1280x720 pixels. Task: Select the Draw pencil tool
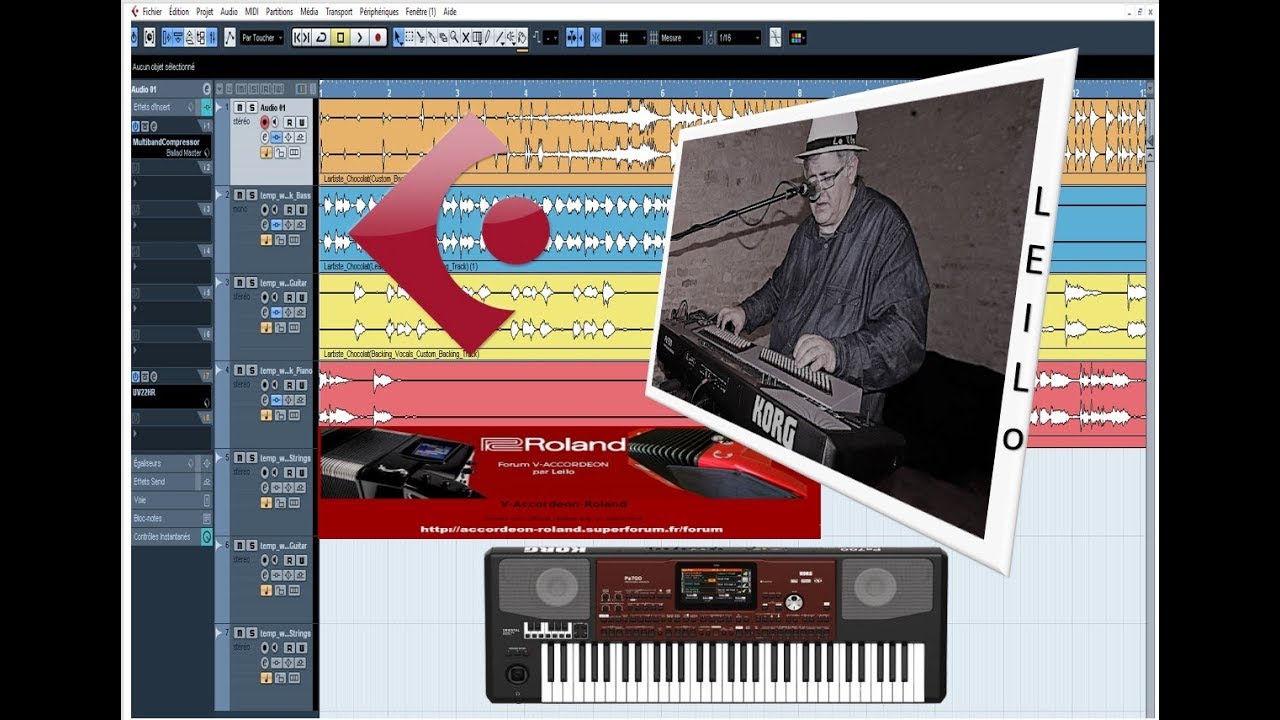pos(487,37)
